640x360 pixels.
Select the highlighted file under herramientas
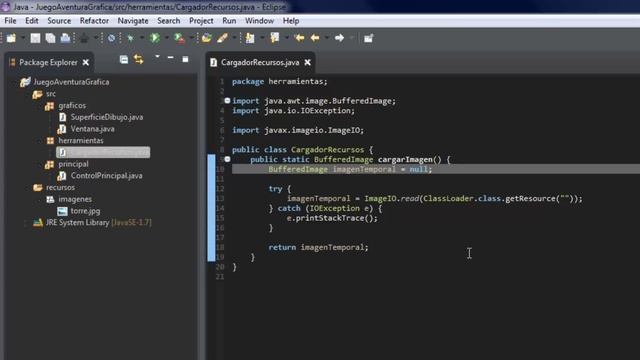(x=103, y=152)
